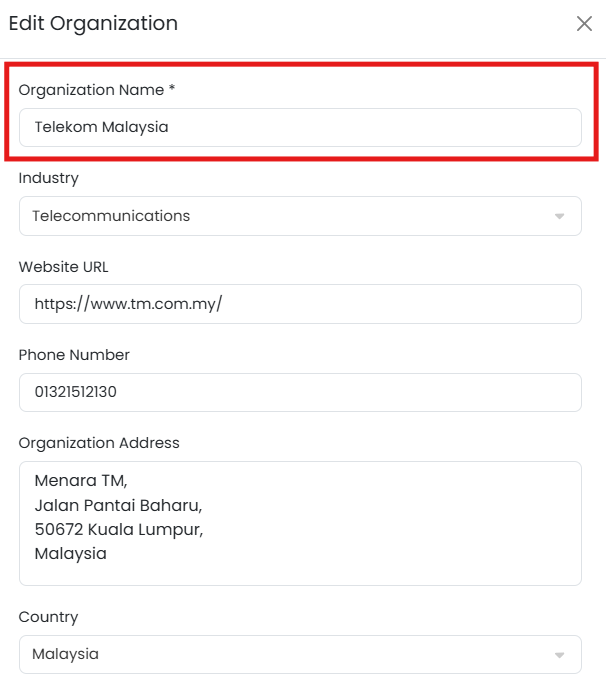Click the Website URL label
Image resolution: width=606 pixels, height=681 pixels.
coord(63,267)
